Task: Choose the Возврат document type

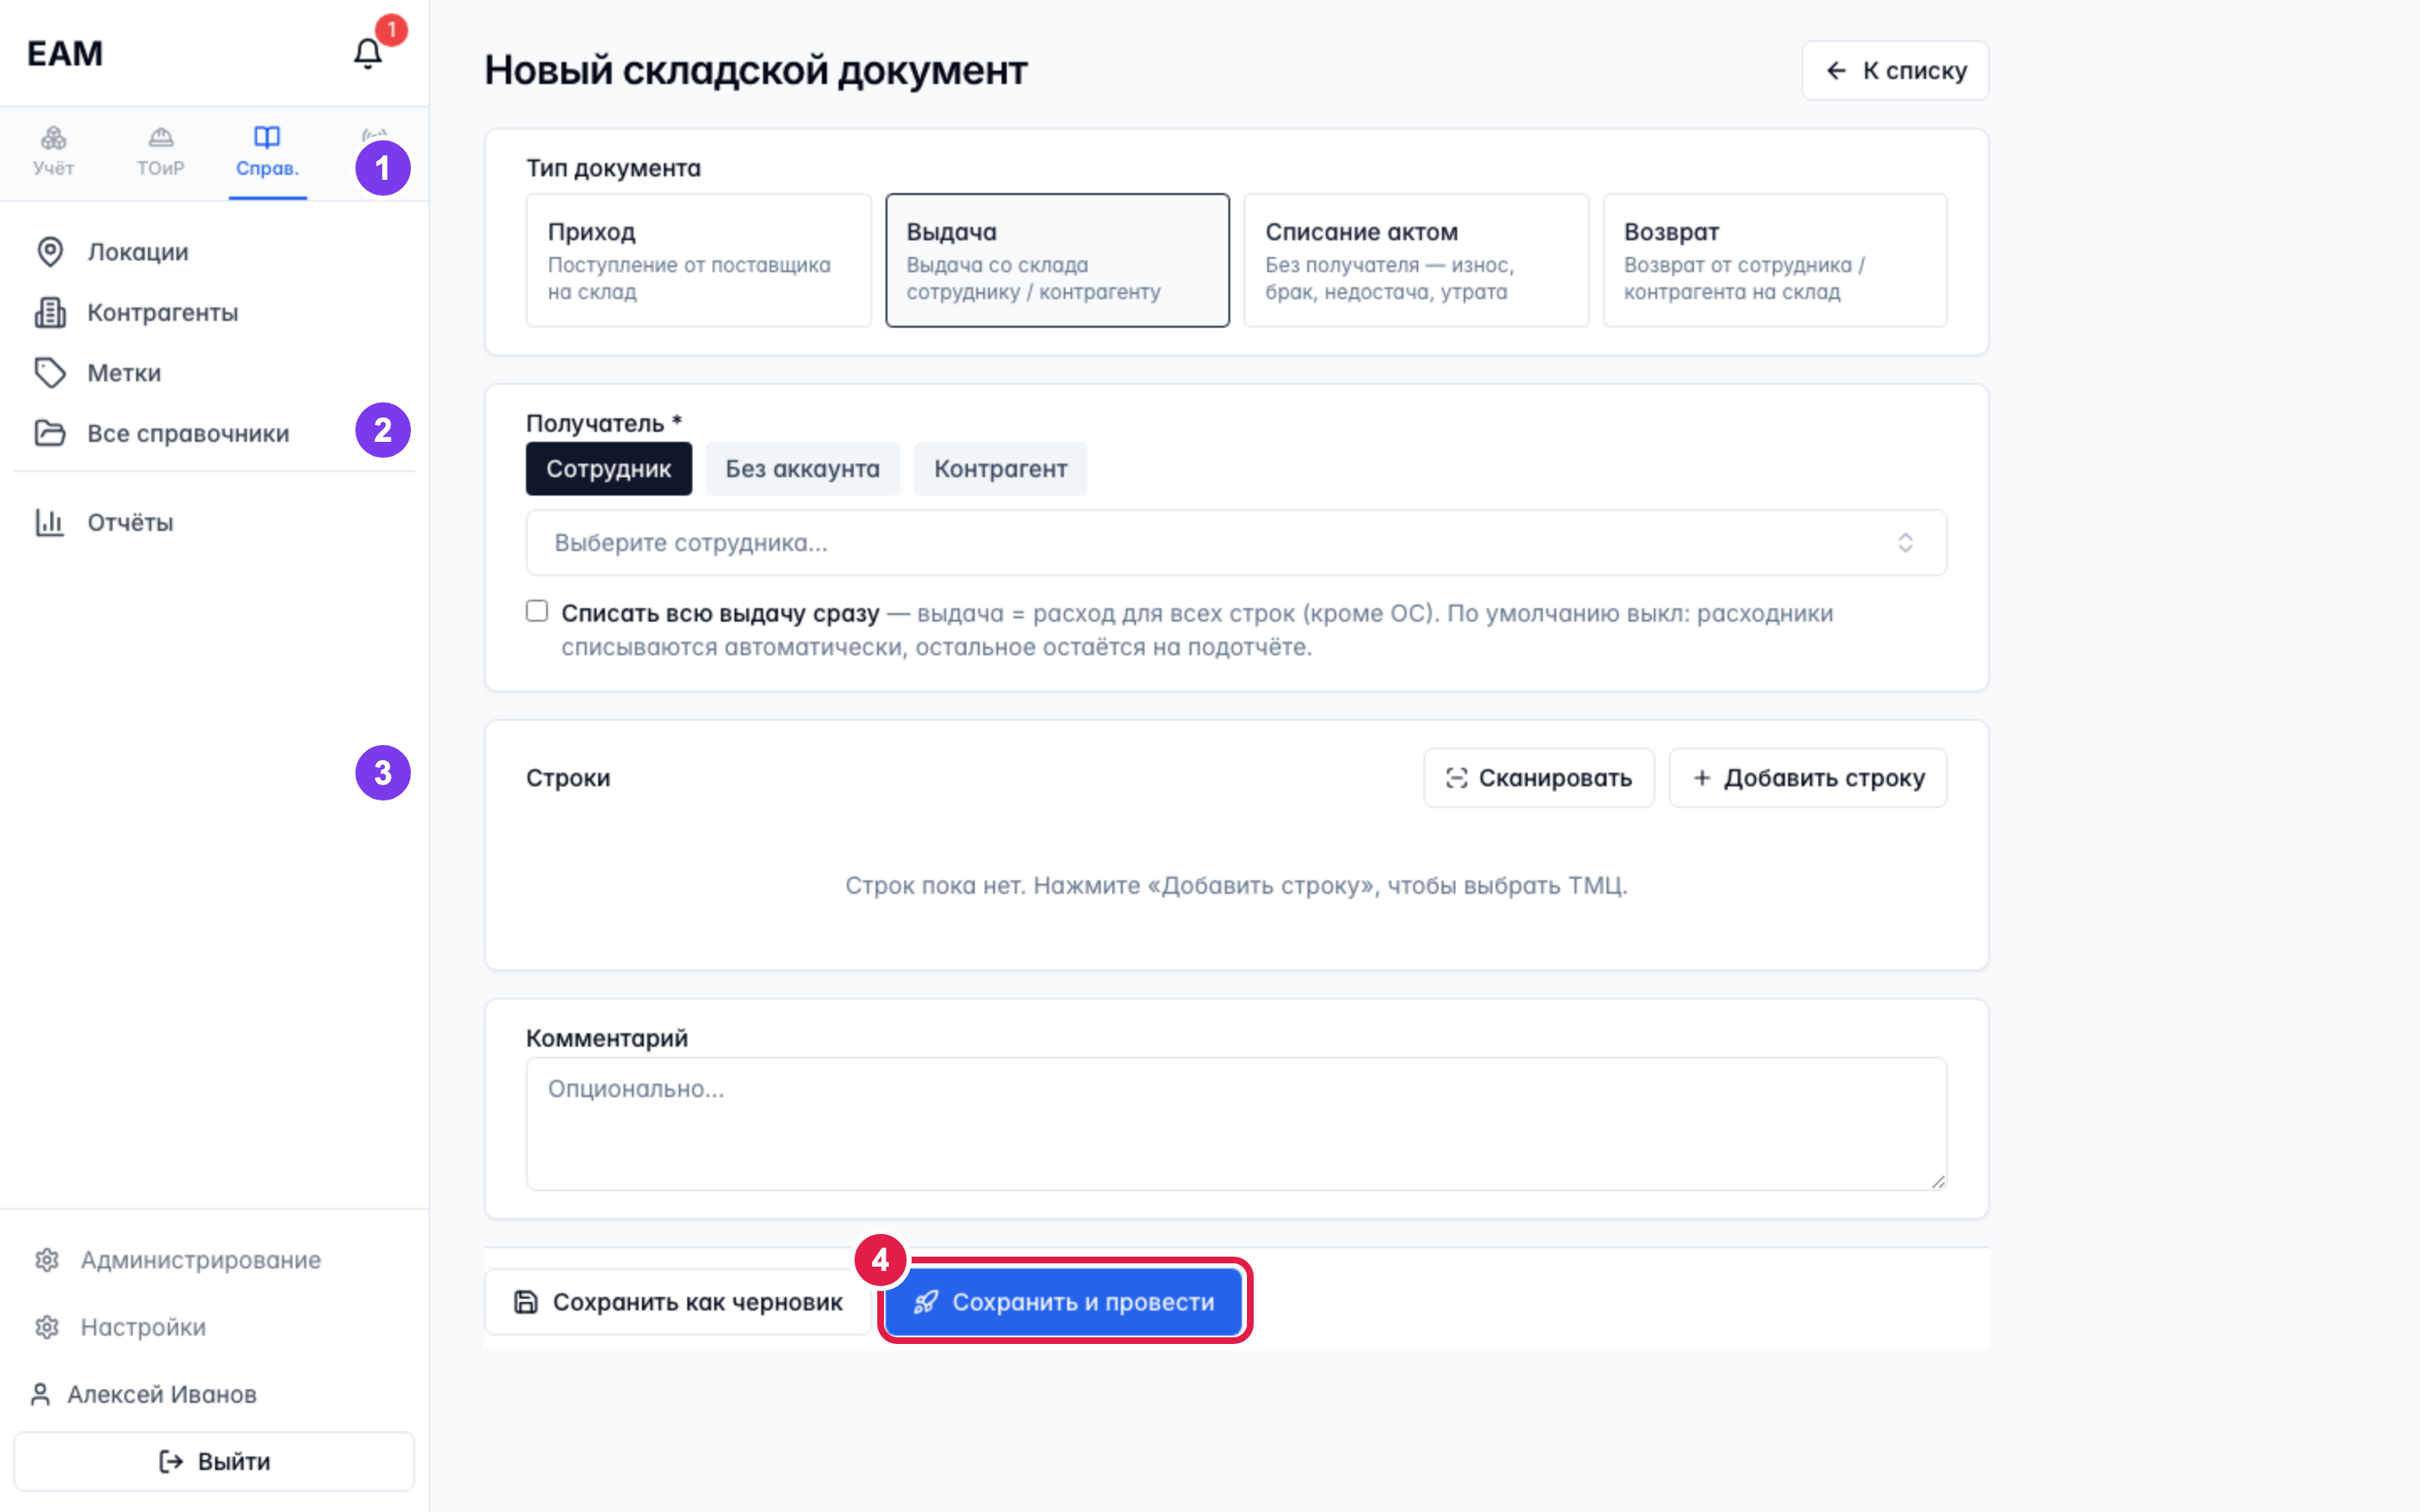Action: (1775, 260)
